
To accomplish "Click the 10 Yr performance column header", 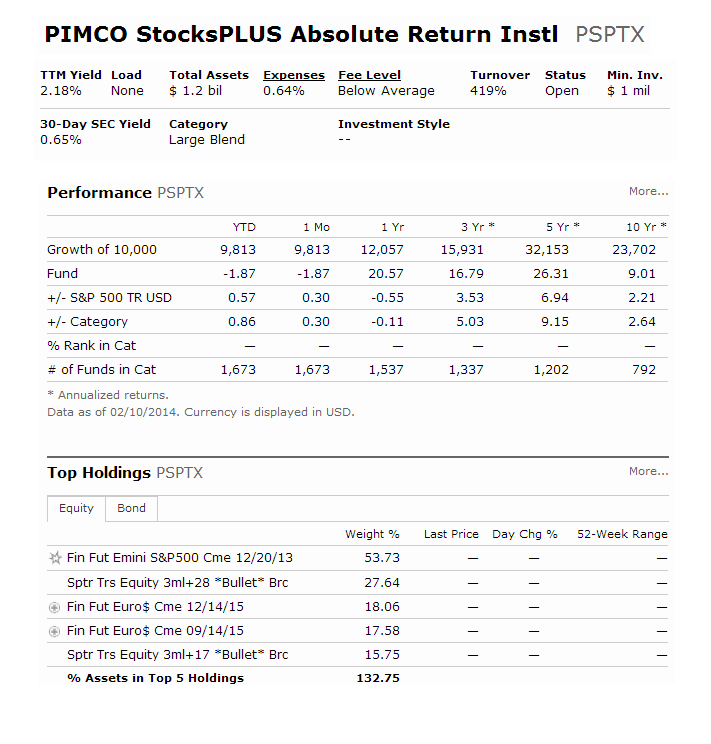I will (646, 227).
